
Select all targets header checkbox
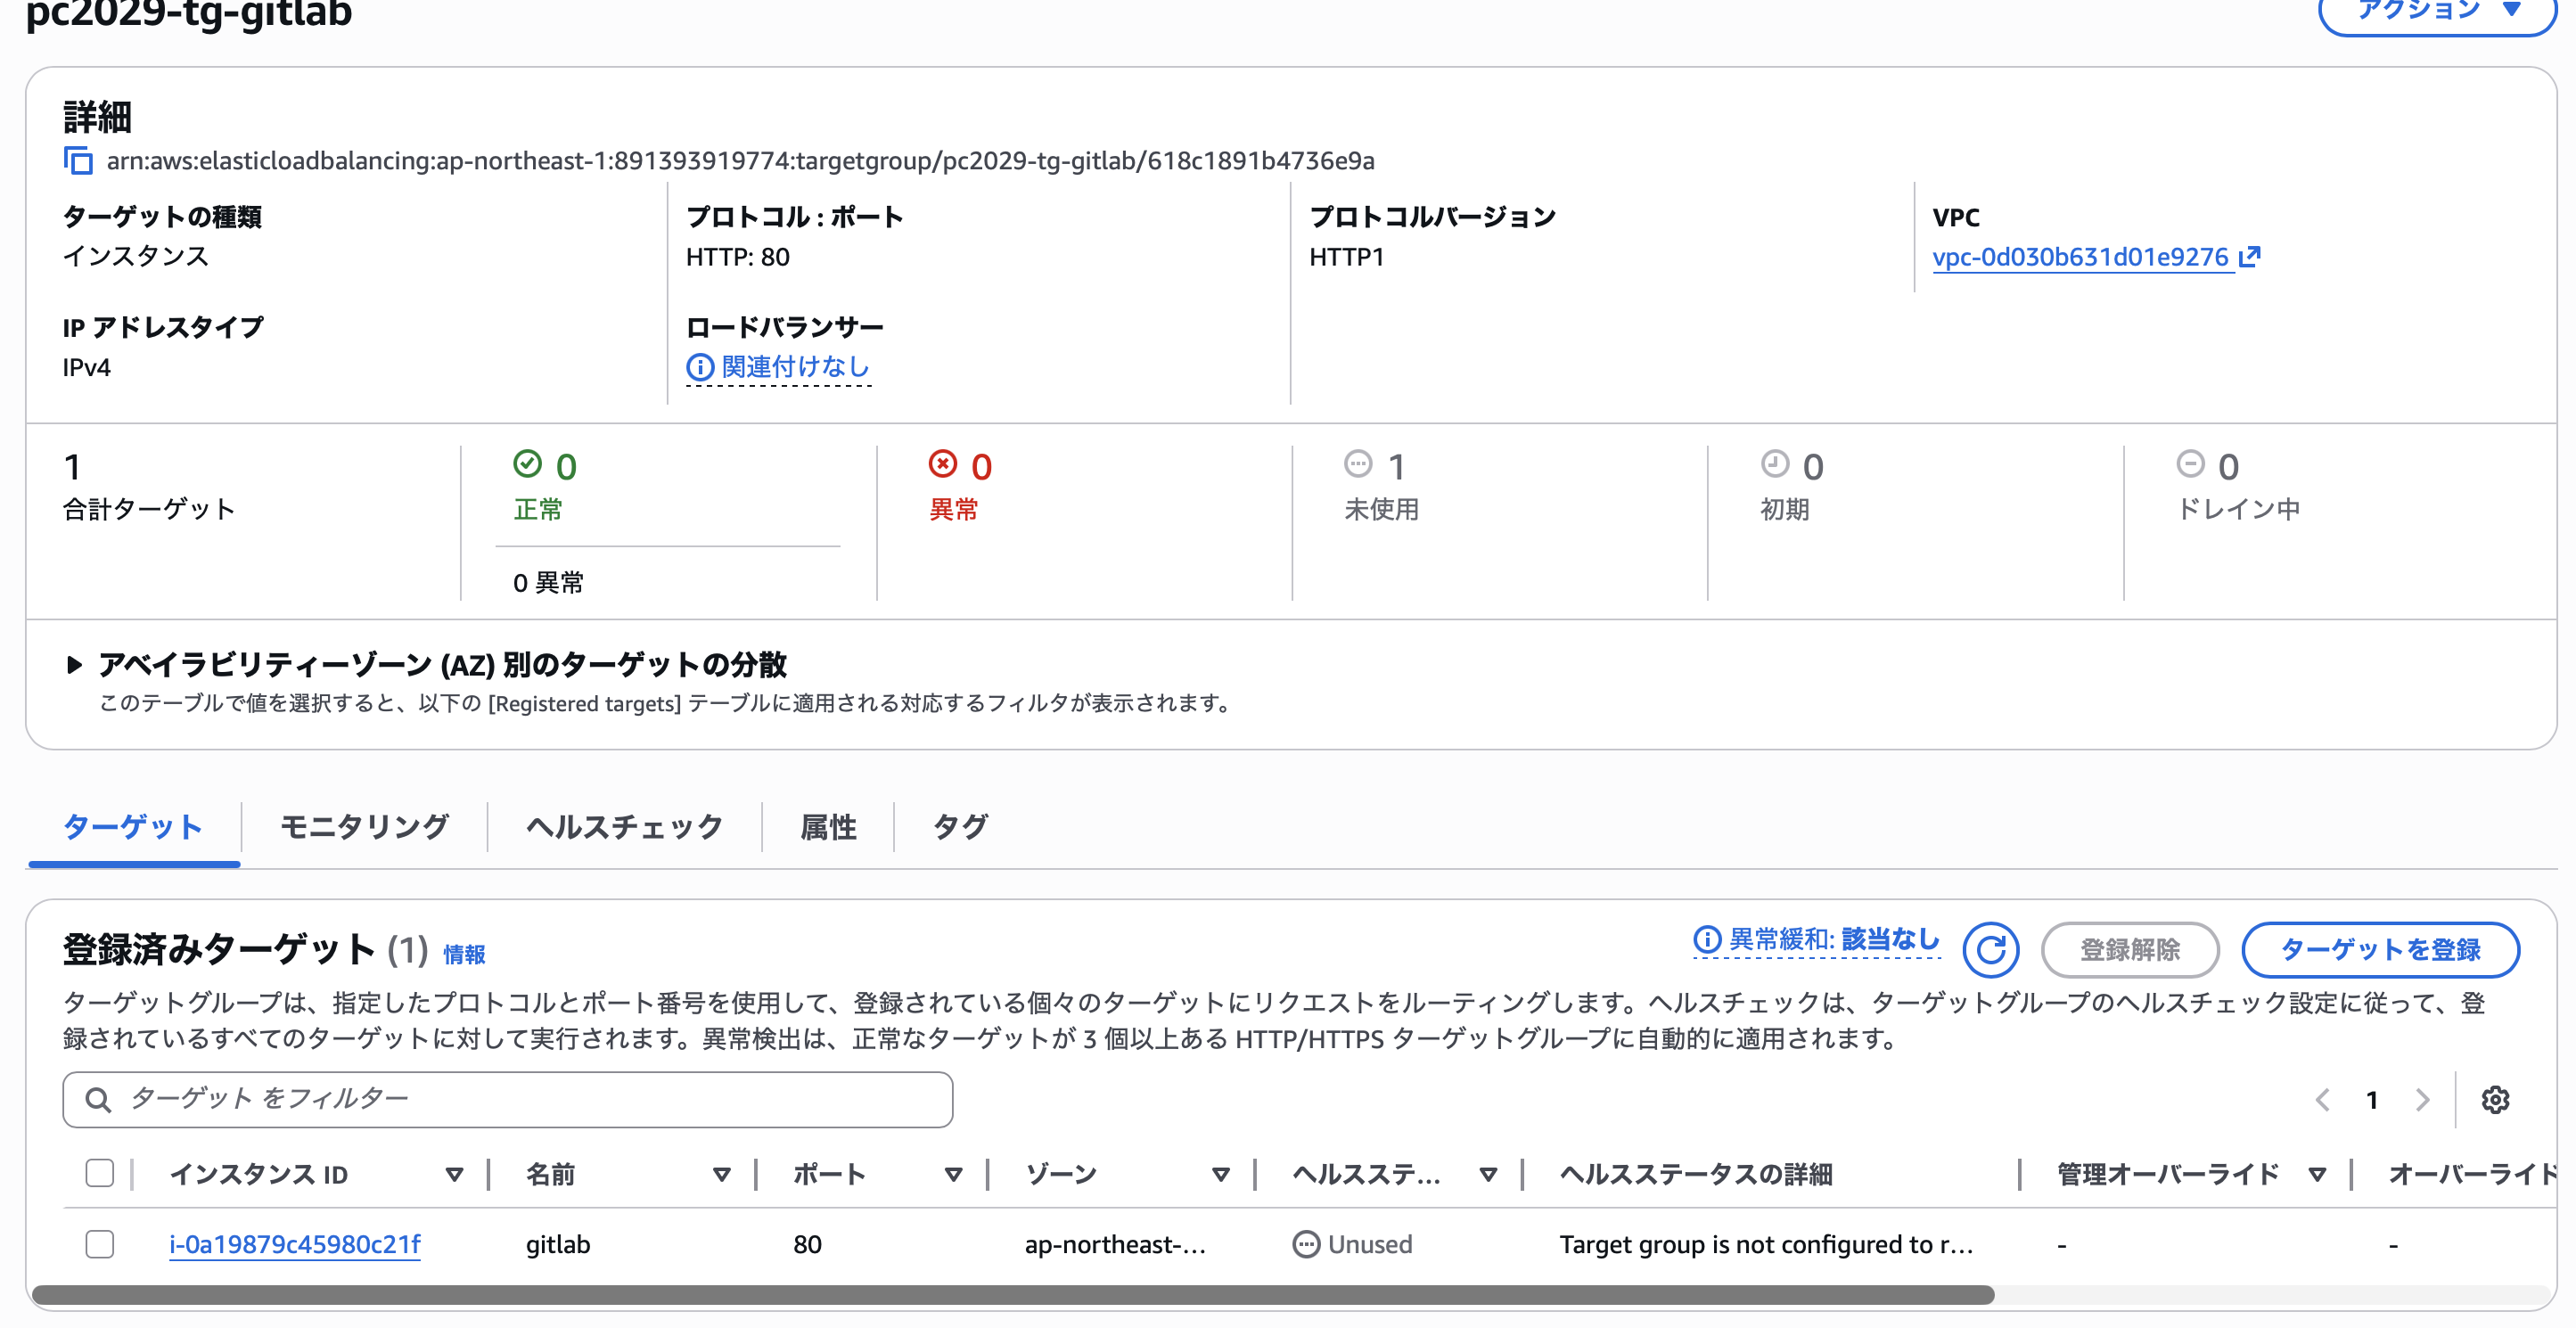(x=100, y=1173)
